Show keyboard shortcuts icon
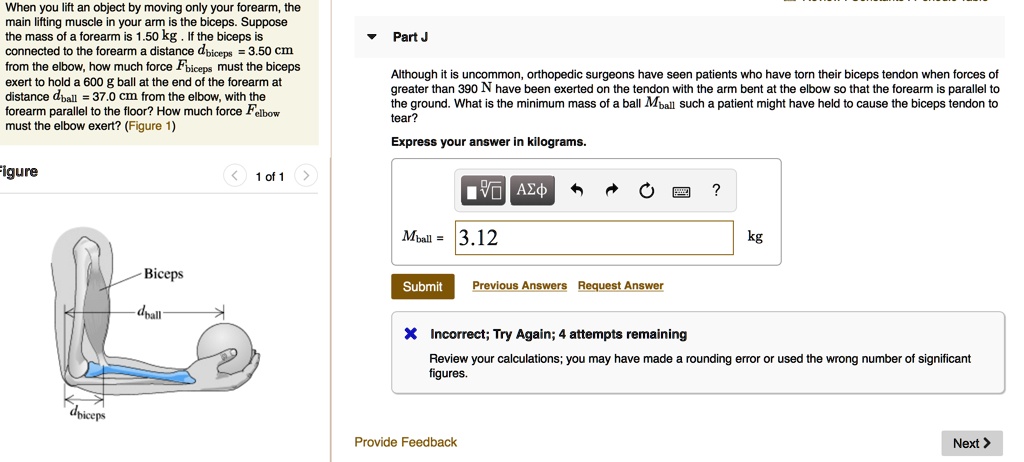Image resolution: width=1024 pixels, height=462 pixels. 681,191
